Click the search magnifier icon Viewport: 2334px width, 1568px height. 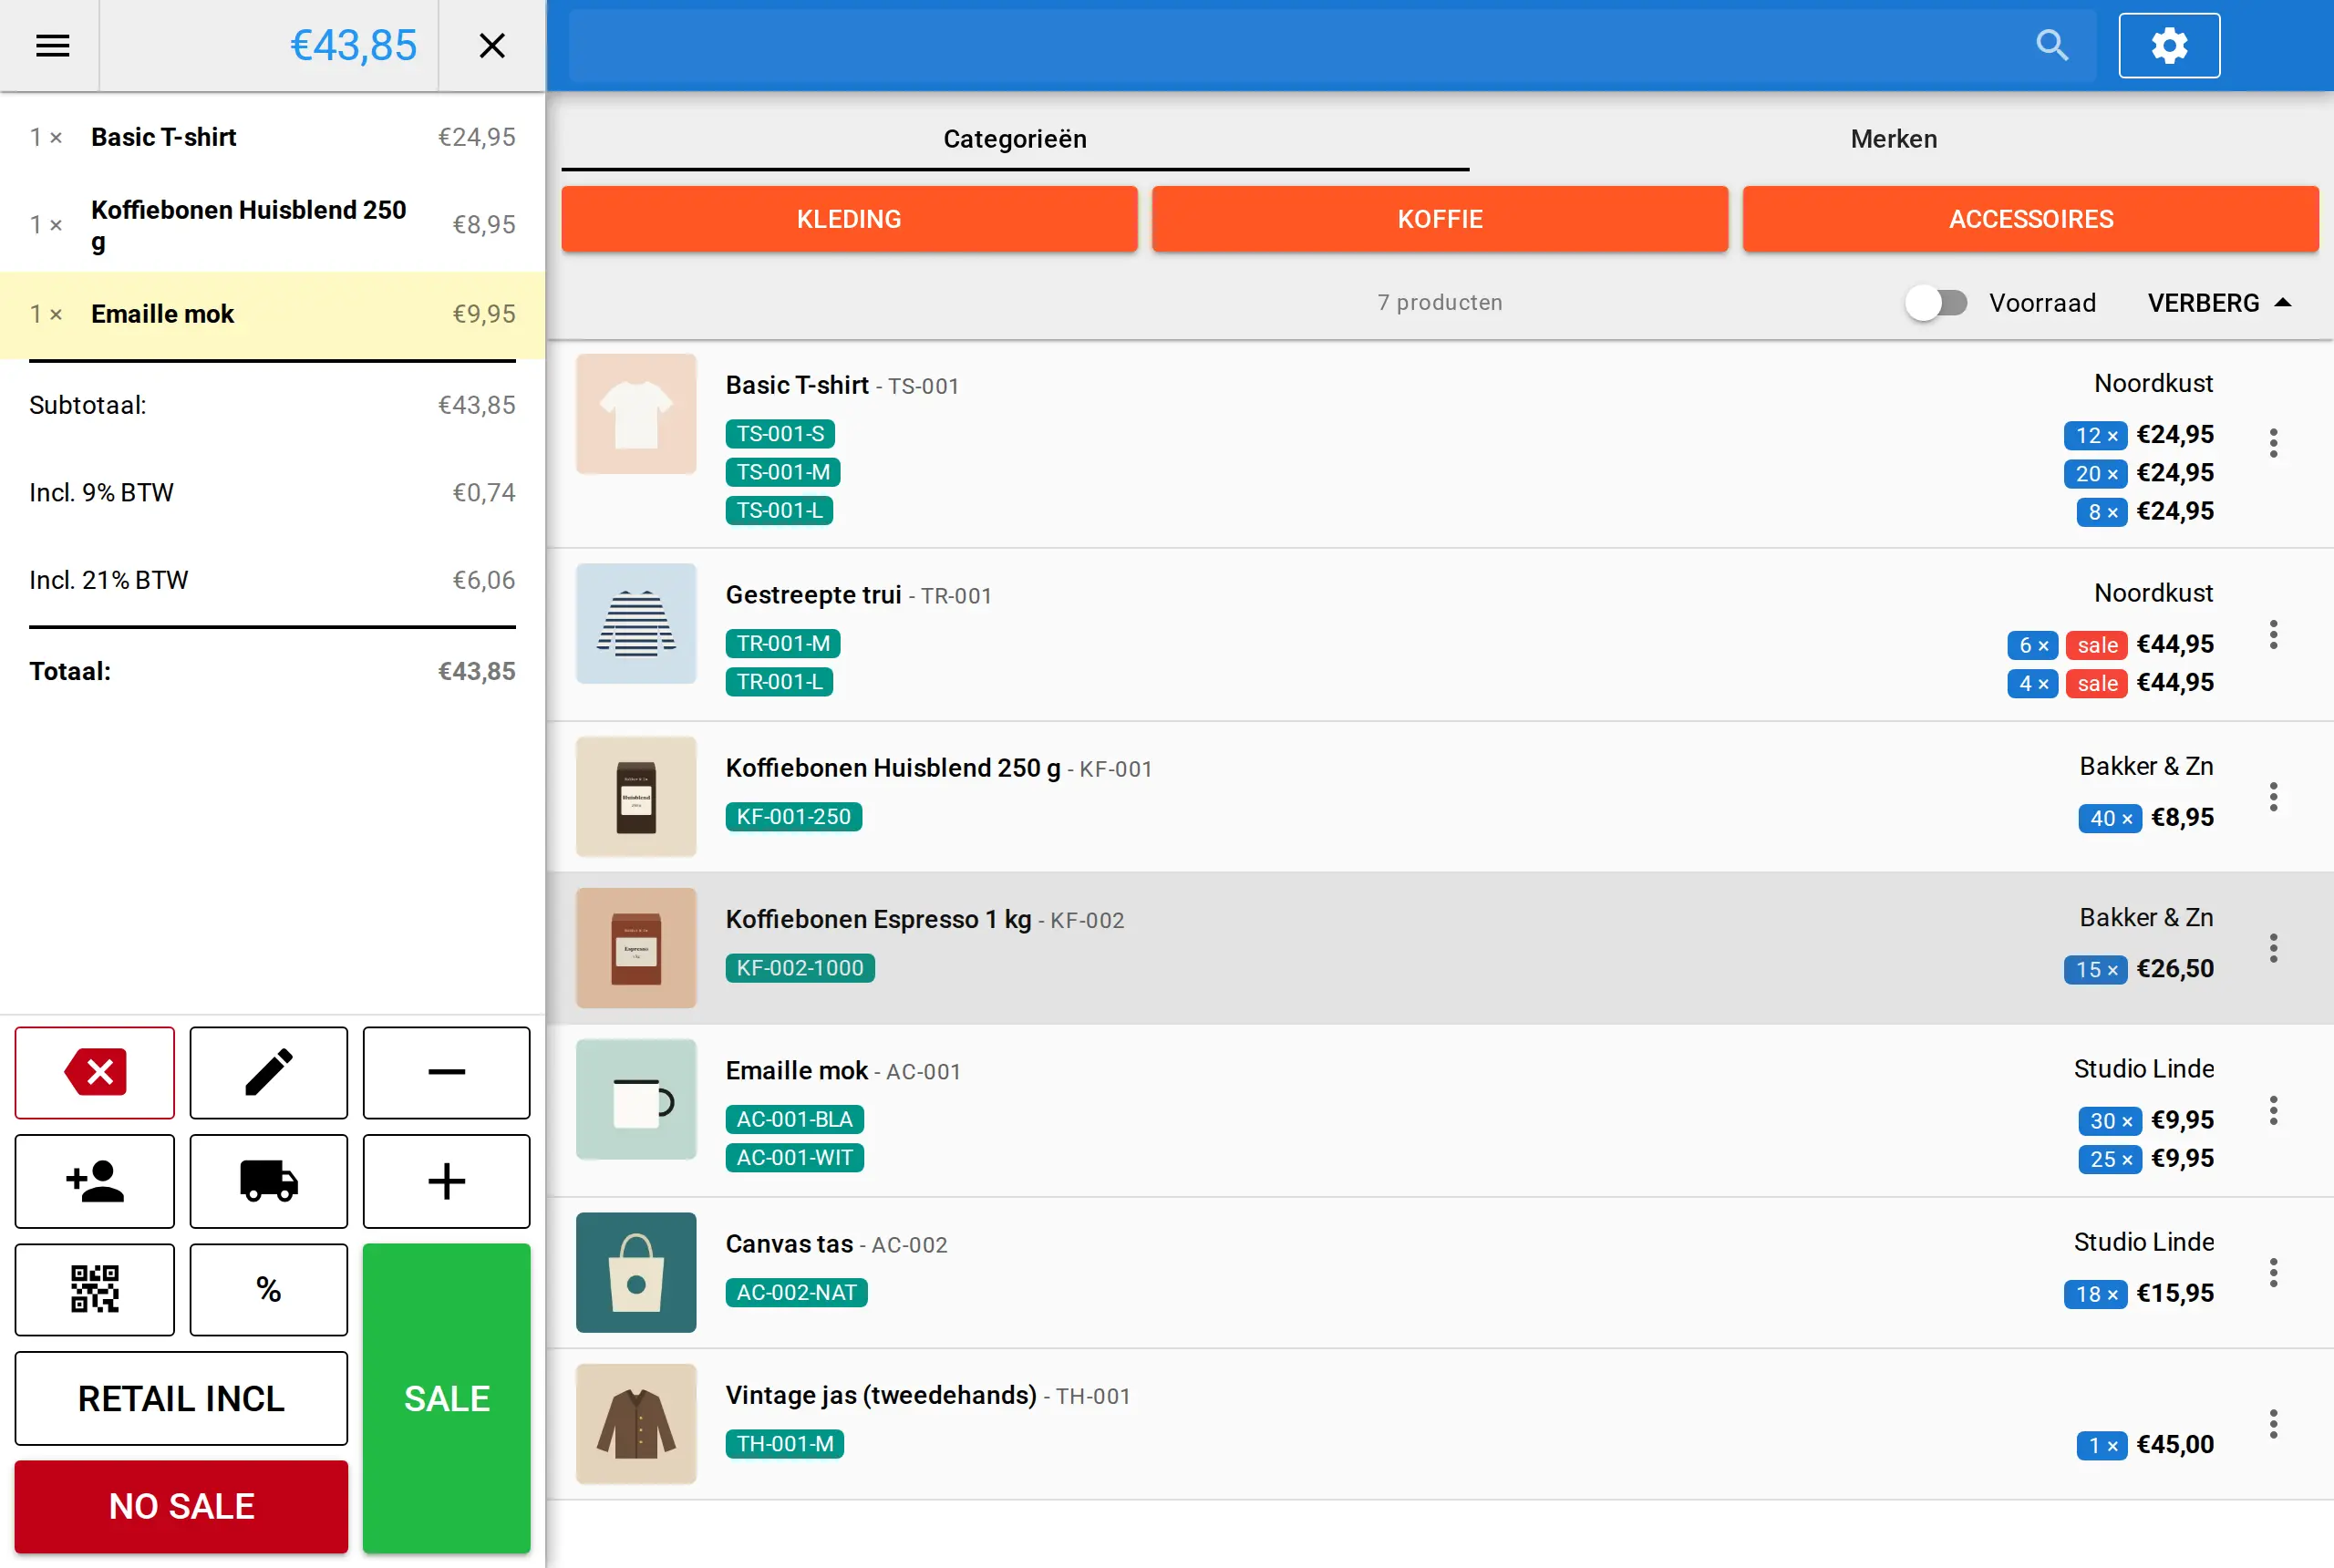2052,45
